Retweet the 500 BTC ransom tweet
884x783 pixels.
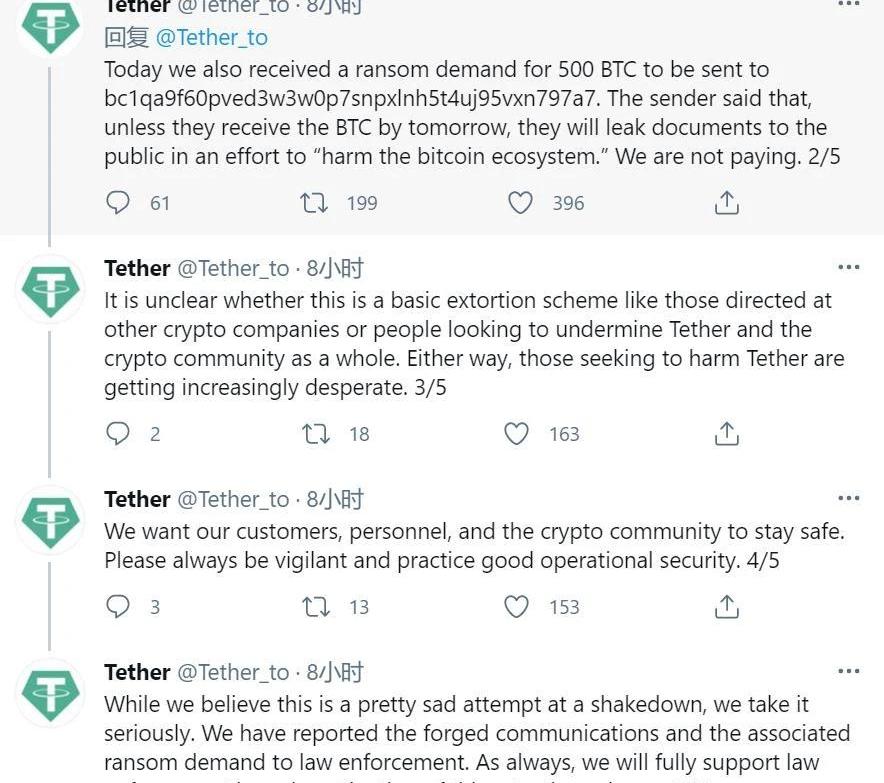pos(314,203)
